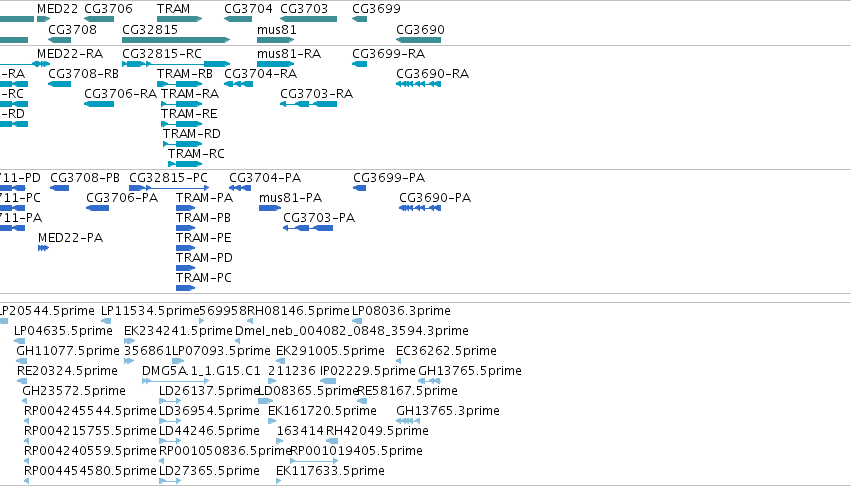Click the LD36954.5prime EST label

[x=209, y=411]
